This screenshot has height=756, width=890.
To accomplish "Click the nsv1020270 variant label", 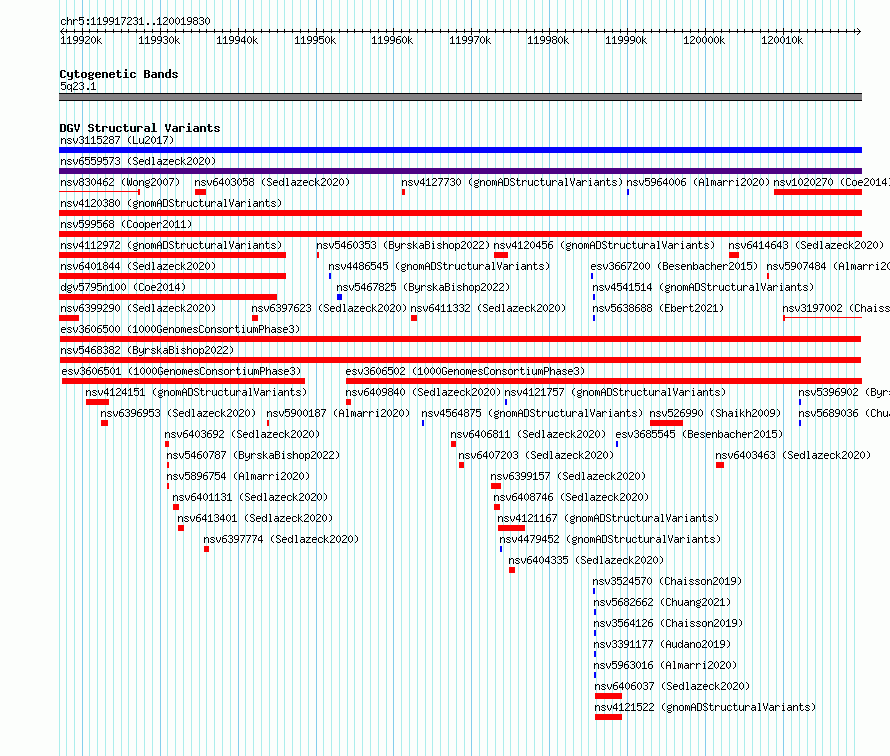I will click(x=832, y=182).
